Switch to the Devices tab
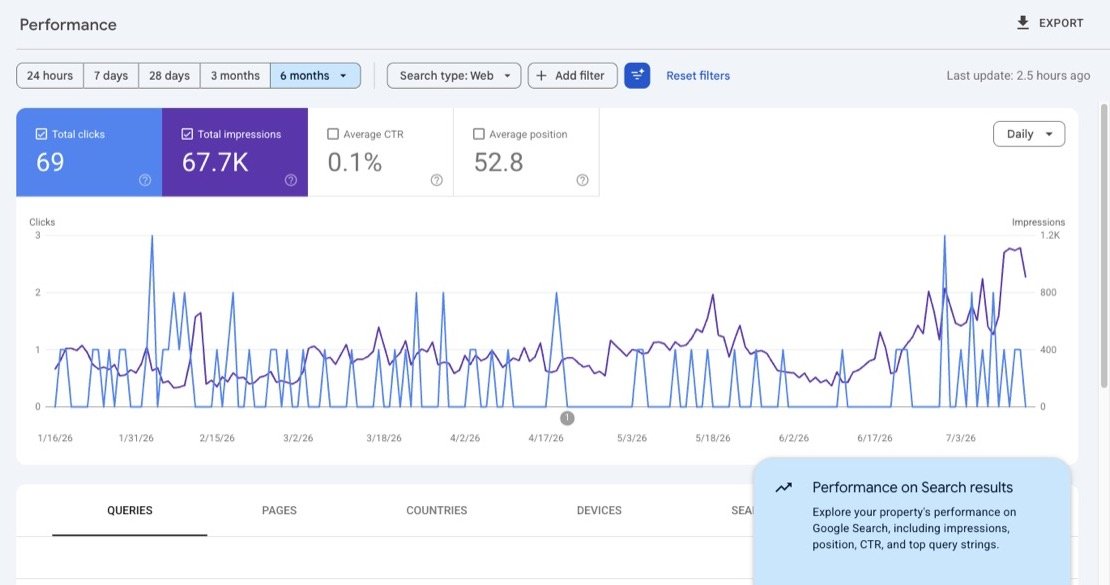This screenshot has width=1110, height=585. click(599, 510)
